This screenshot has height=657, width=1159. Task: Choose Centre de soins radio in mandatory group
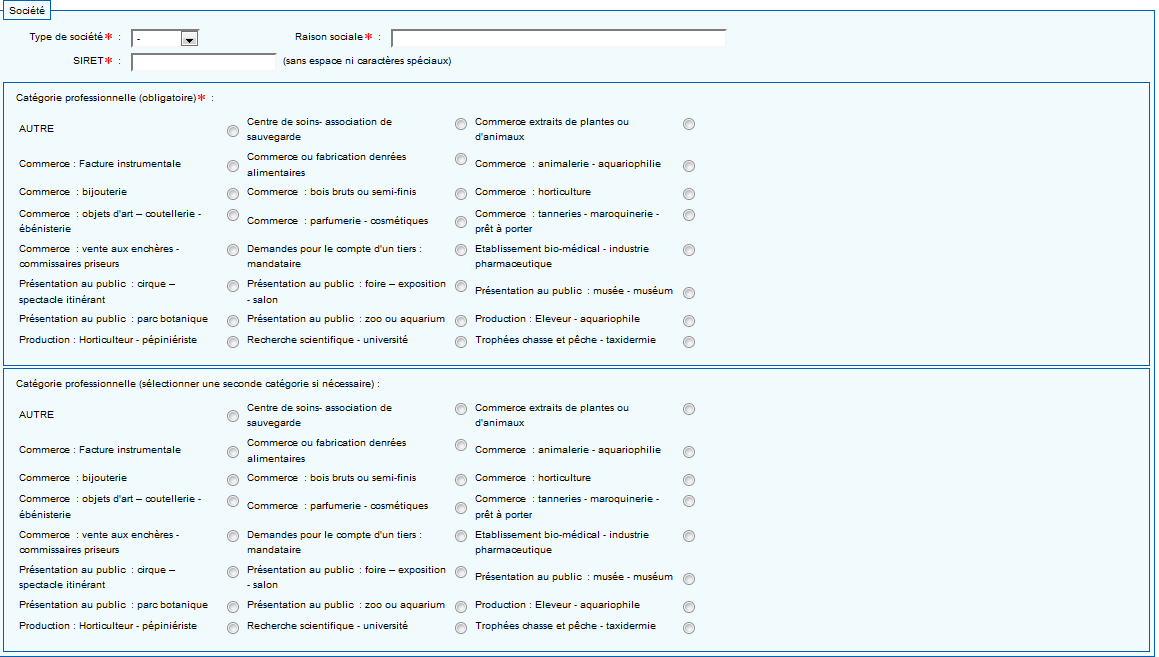tap(460, 124)
